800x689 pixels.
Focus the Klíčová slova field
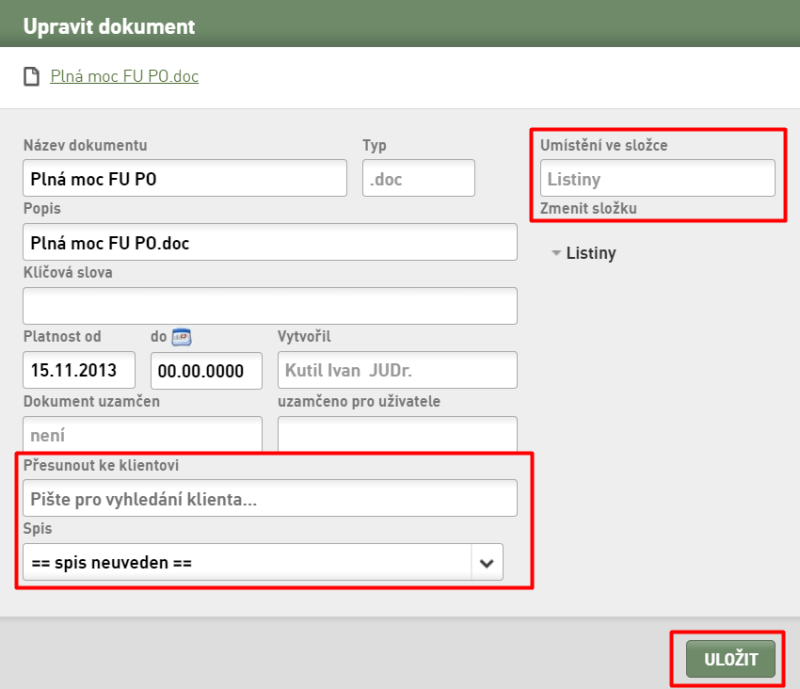pyautogui.click(x=270, y=306)
